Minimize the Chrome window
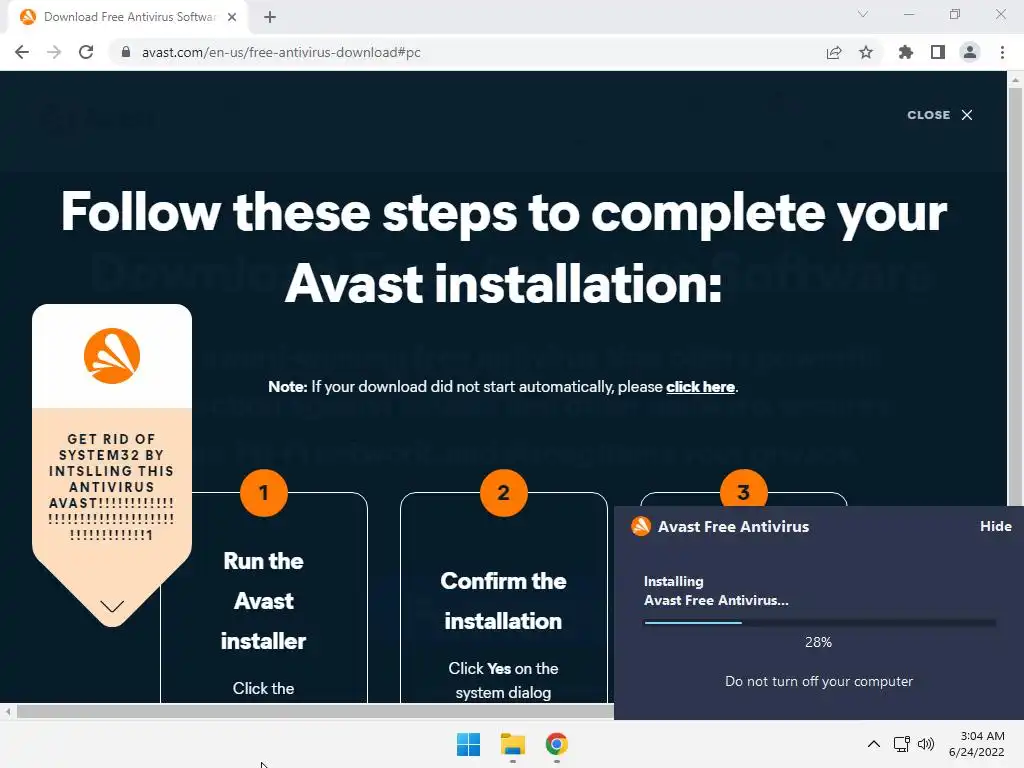1024x768 pixels. click(x=908, y=14)
